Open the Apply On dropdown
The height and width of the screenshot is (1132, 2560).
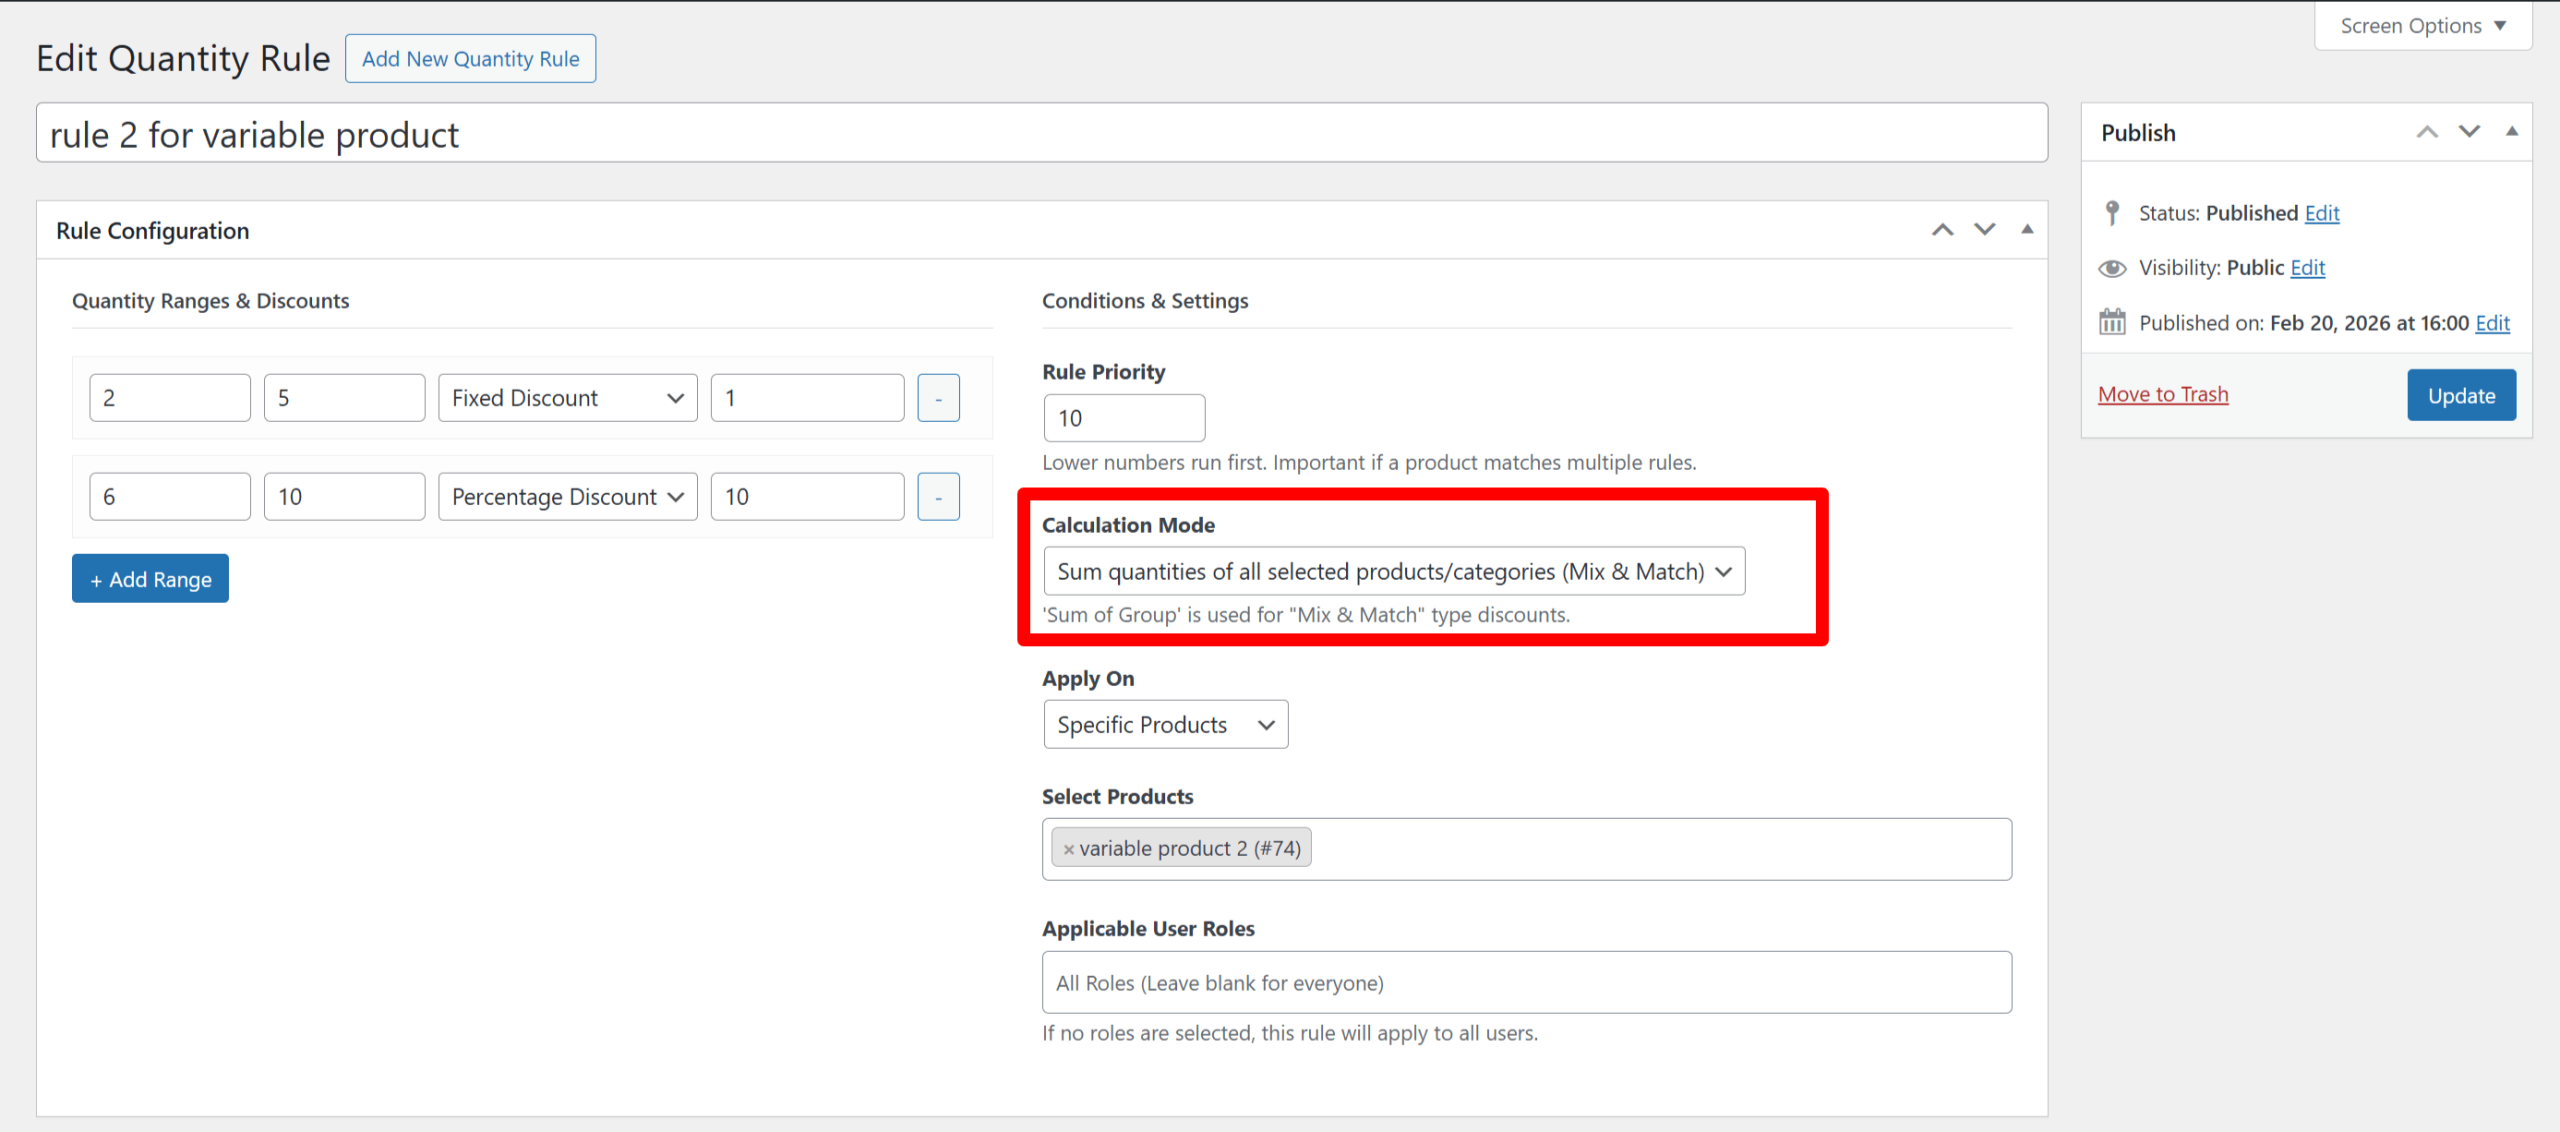[x=1164, y=724]
